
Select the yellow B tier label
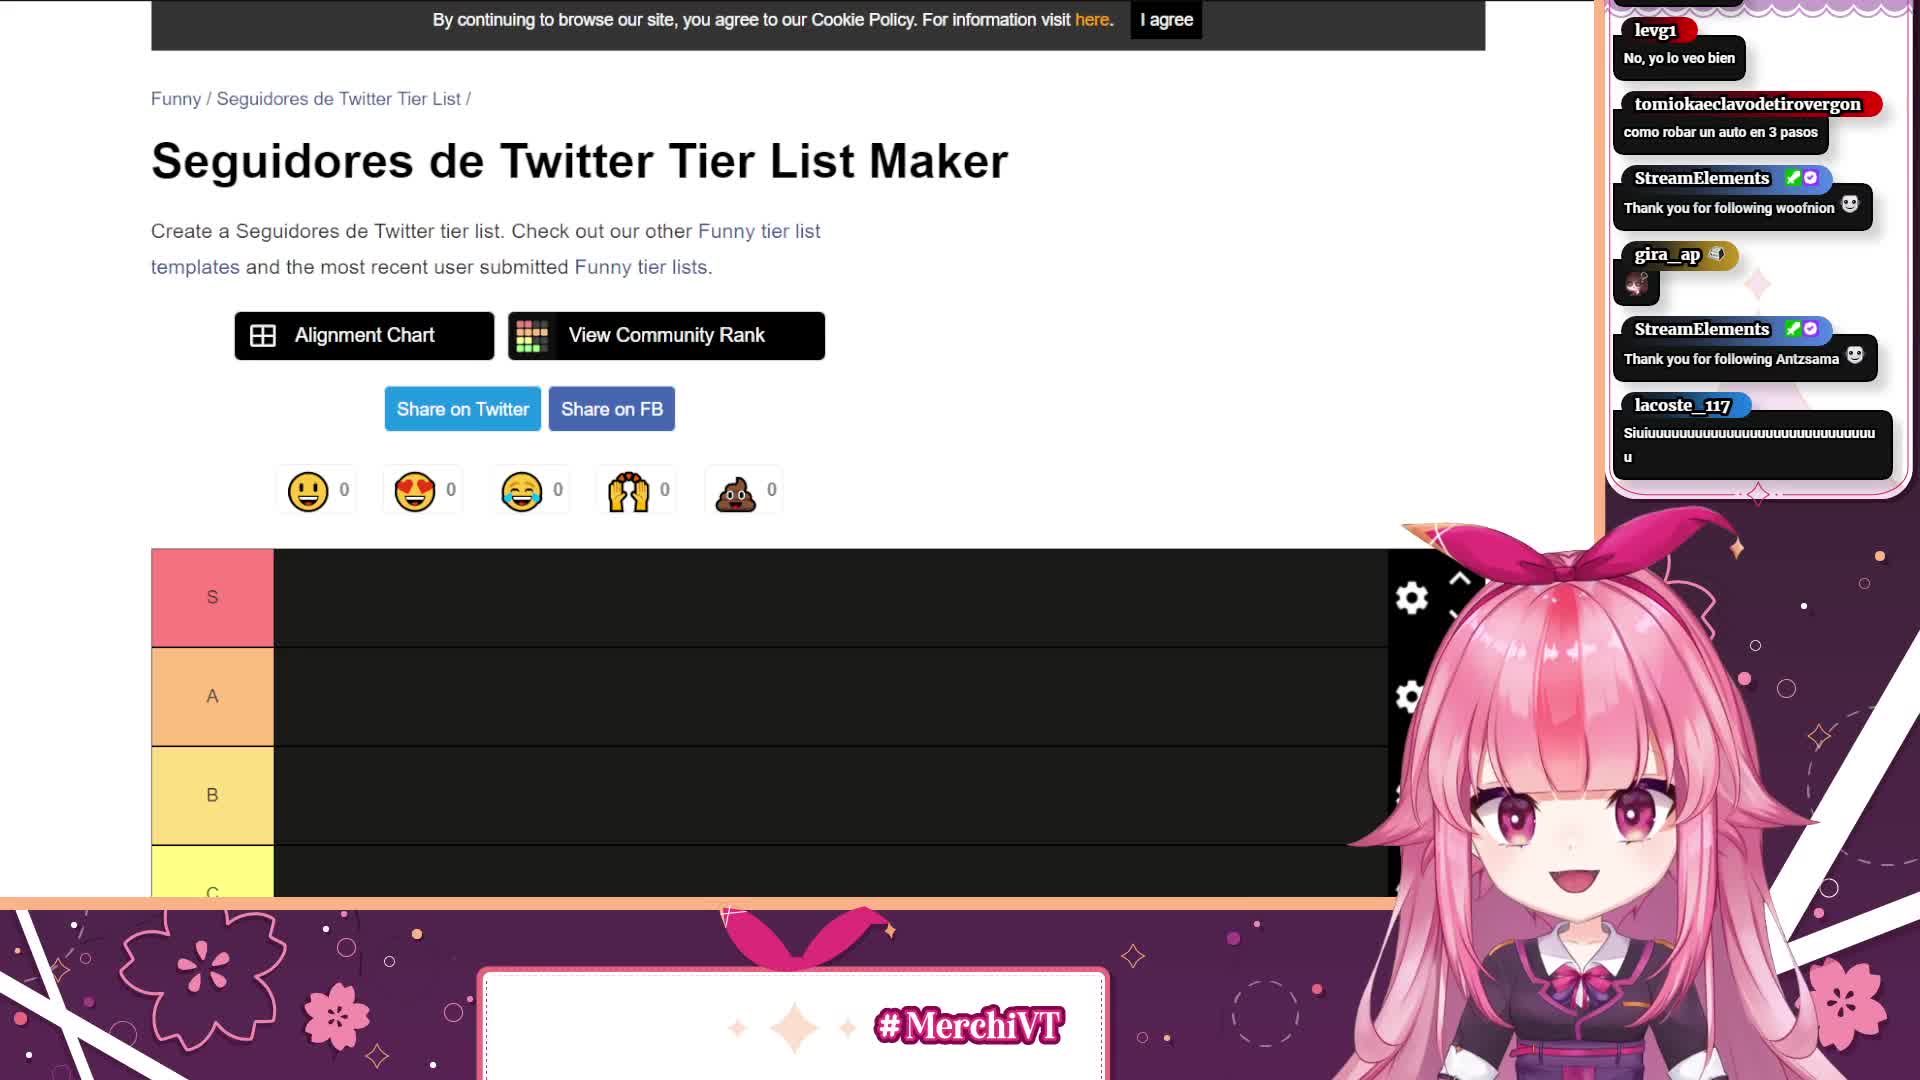click(212, 795)
